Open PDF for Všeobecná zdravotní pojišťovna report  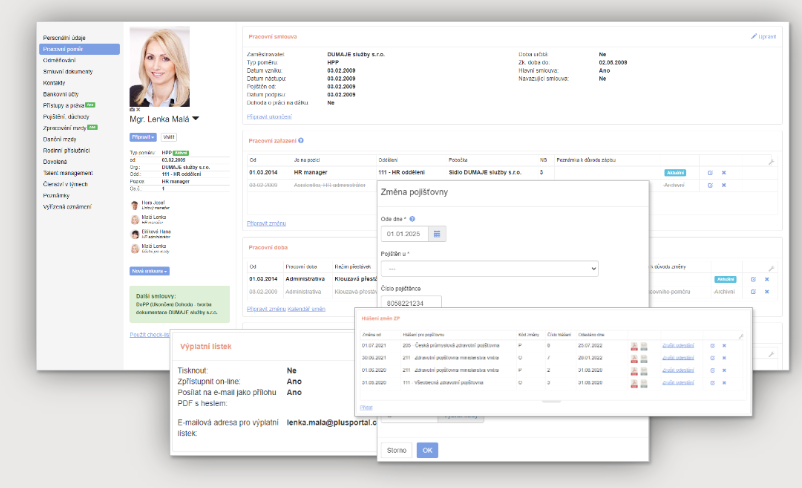634,383
